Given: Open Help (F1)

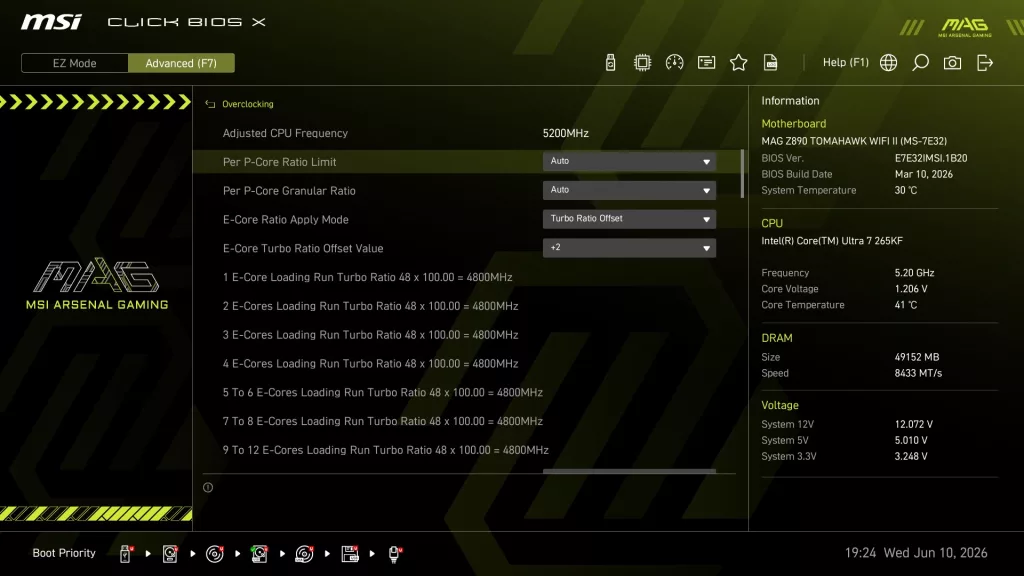Looking at the screenshot, I should tap(846, 63).
